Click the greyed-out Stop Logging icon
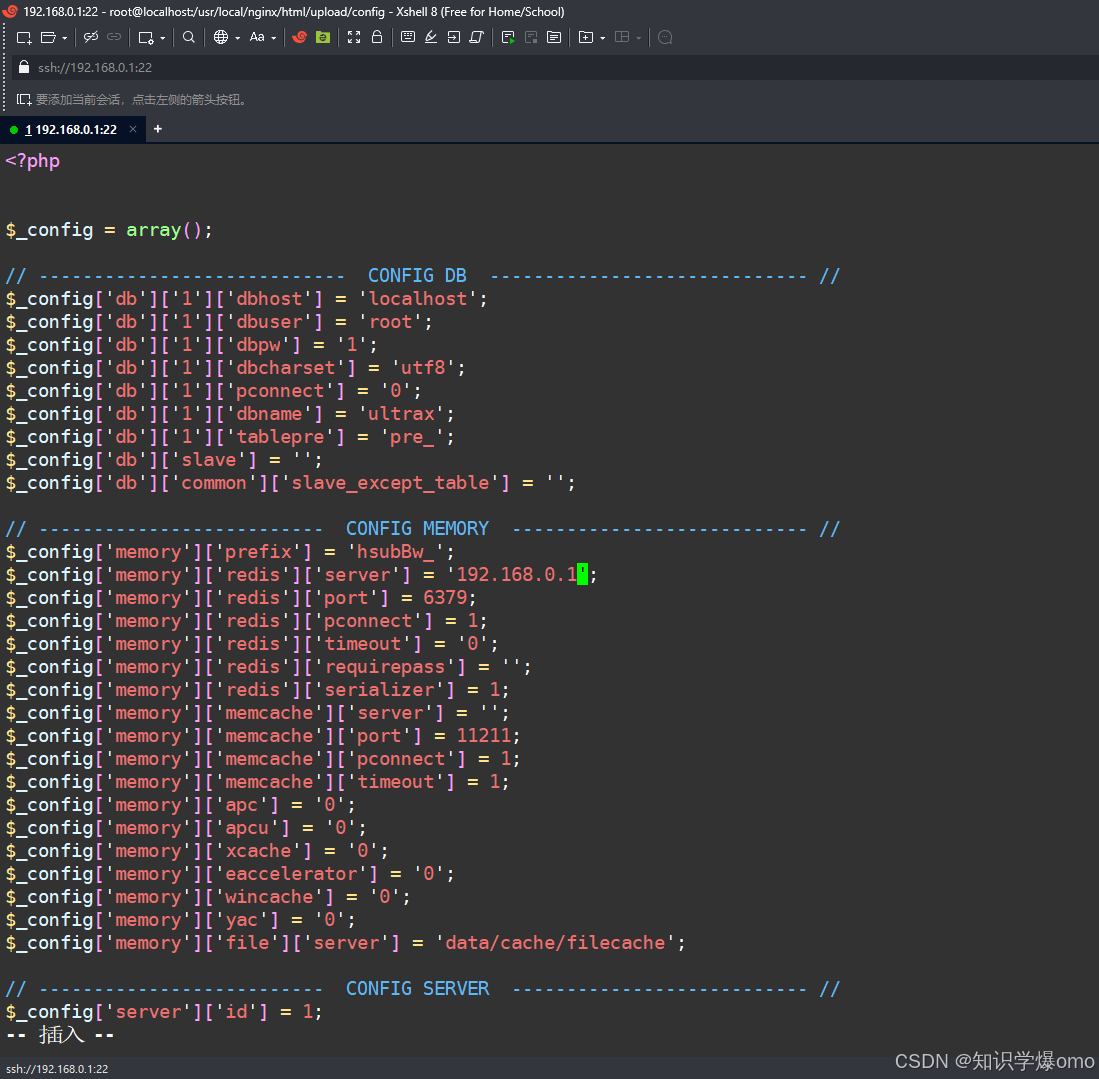1099x1079 pixels. coord(531,38)
